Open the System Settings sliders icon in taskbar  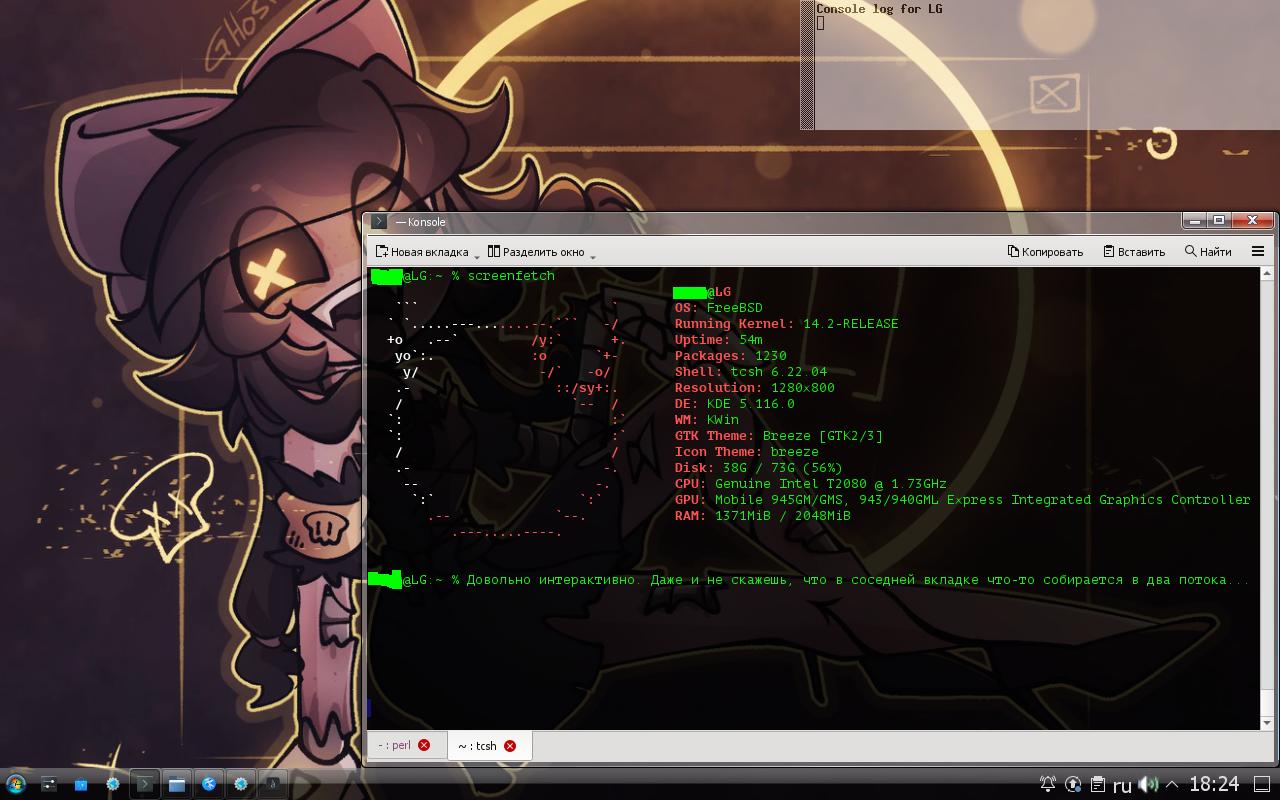click(49, 784)
